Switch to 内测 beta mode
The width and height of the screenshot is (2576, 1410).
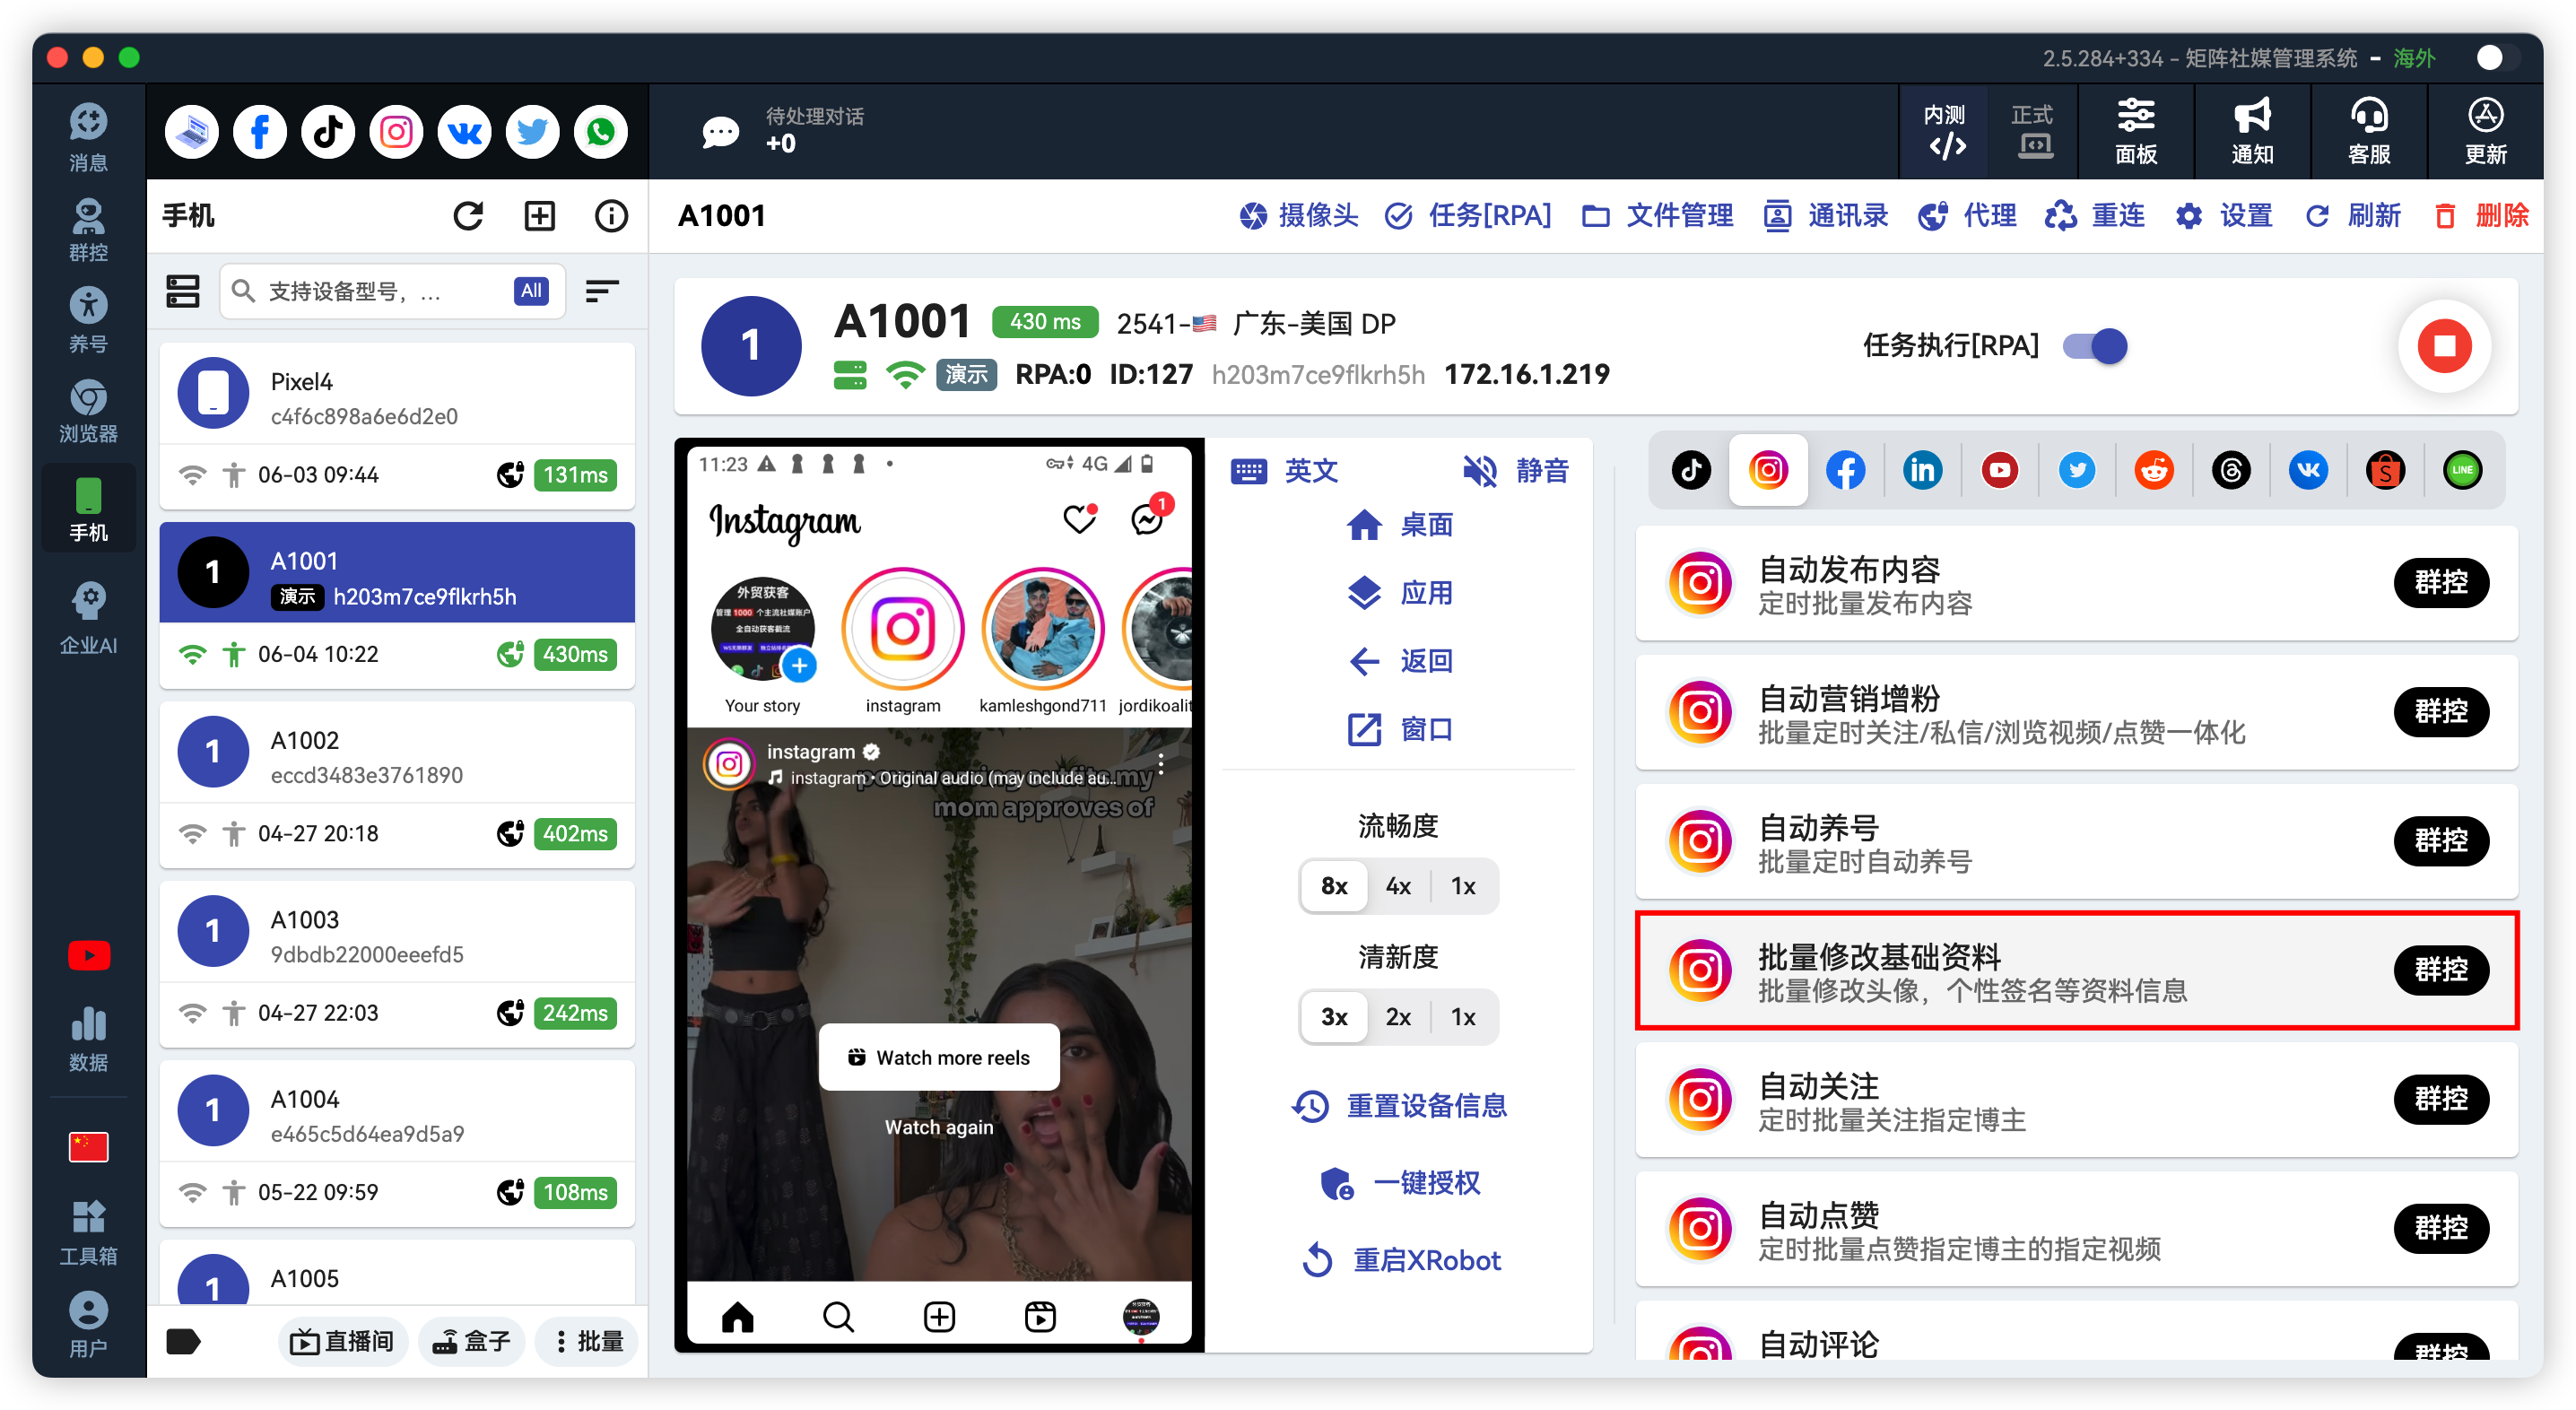pyautogui.click(x=1944, y=132)
